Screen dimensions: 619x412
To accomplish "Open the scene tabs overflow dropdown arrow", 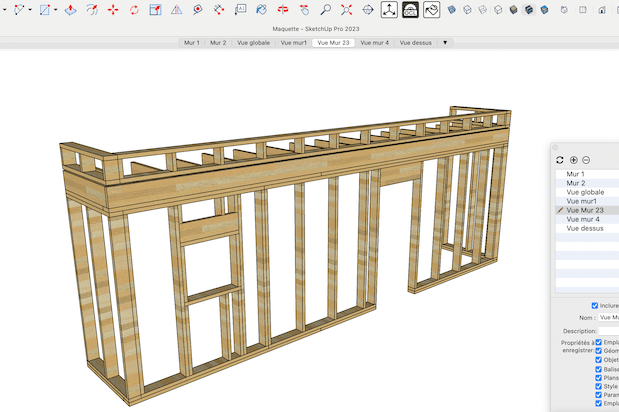I will [x=445, y=43].
